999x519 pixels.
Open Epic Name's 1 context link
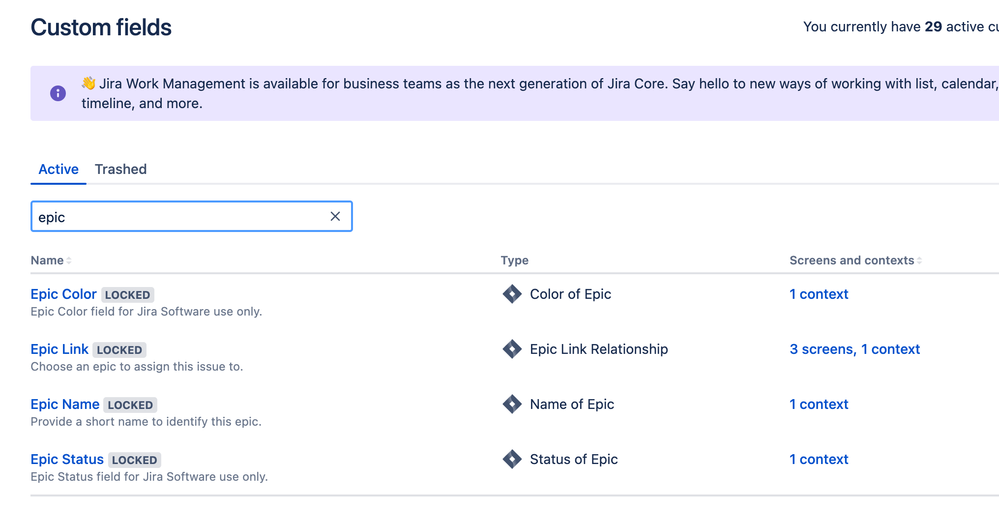[x=819, y=404]
